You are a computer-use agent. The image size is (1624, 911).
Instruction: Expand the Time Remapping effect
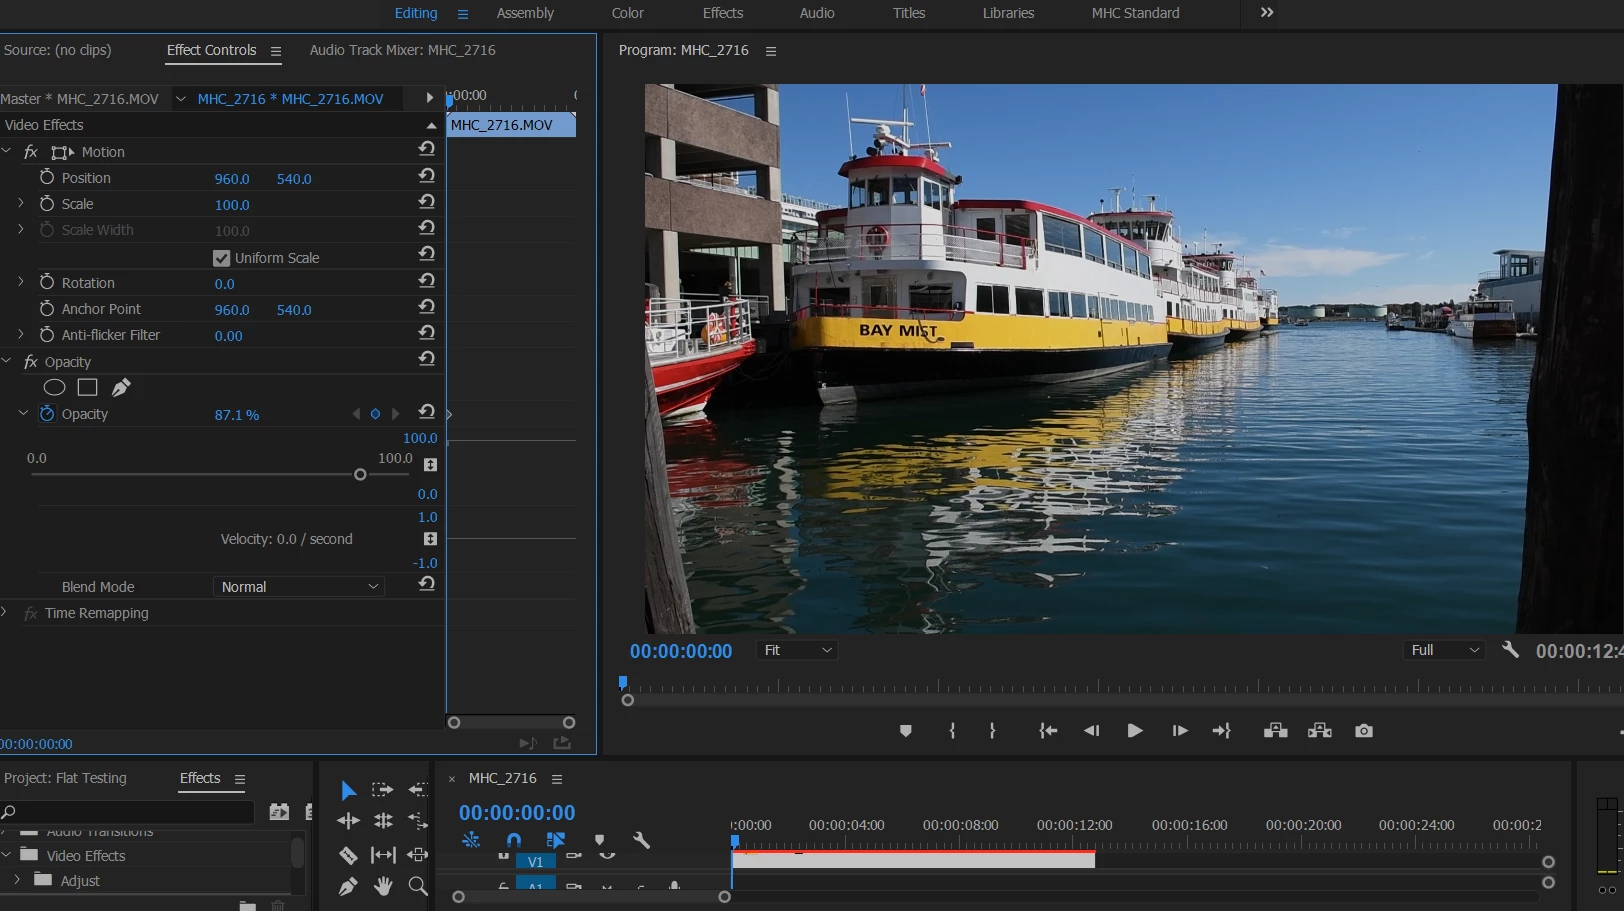pos(5,612)
